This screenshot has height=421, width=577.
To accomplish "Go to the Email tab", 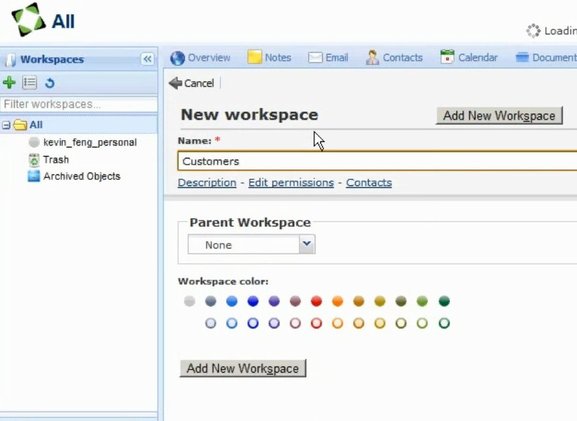I will click(328, 58).
